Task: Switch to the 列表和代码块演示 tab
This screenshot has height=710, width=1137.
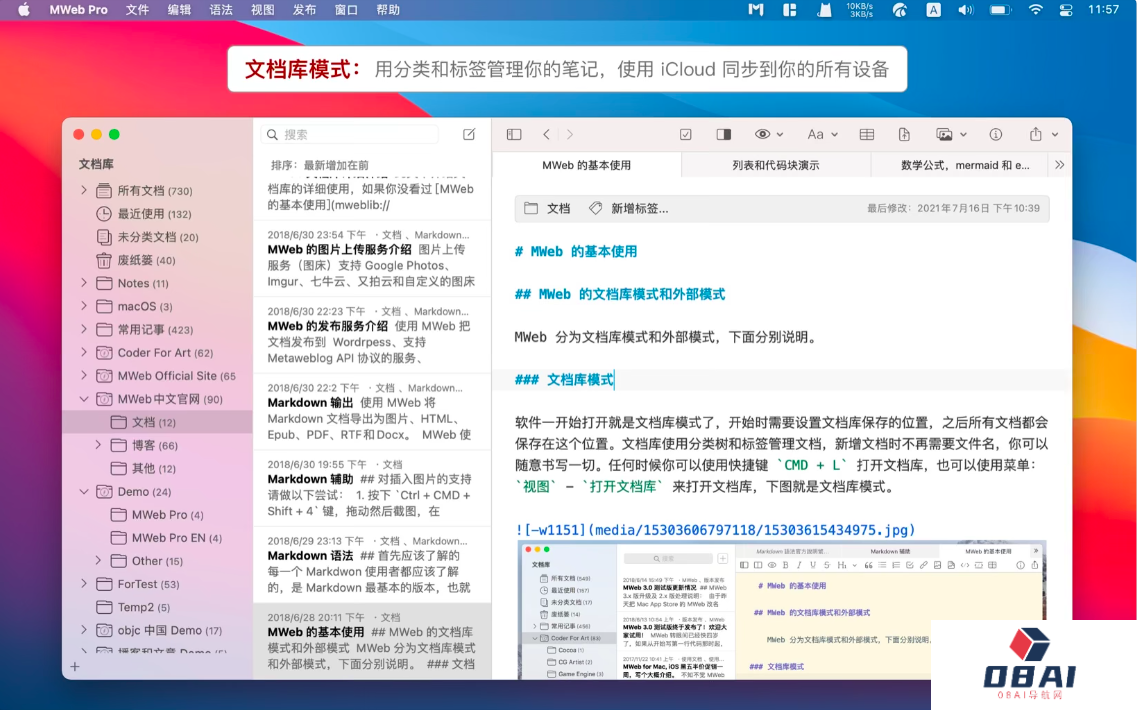Action: click(777, 165)
